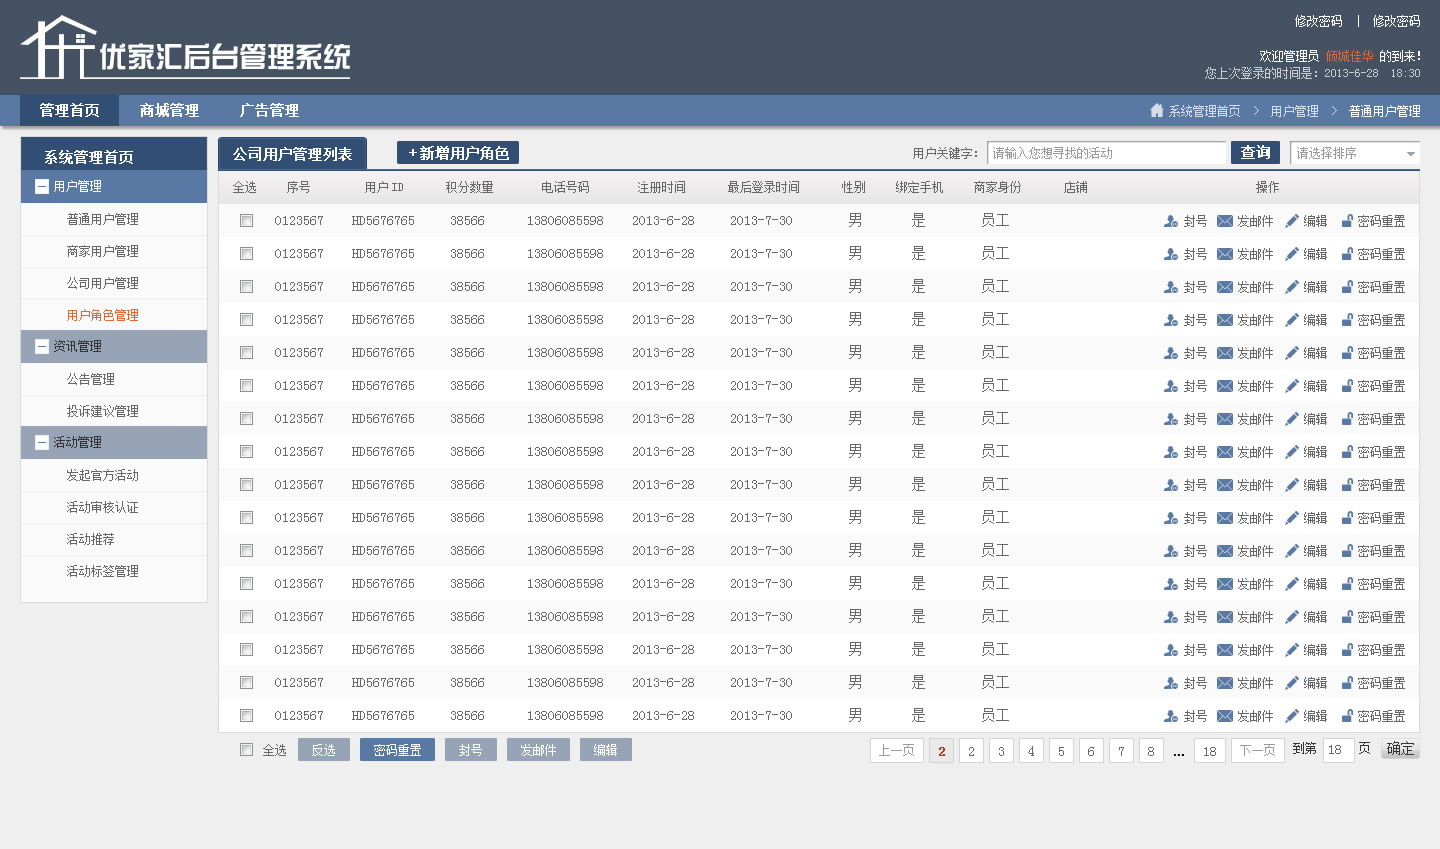Click the user keyword search input field

coord(1107,153)
